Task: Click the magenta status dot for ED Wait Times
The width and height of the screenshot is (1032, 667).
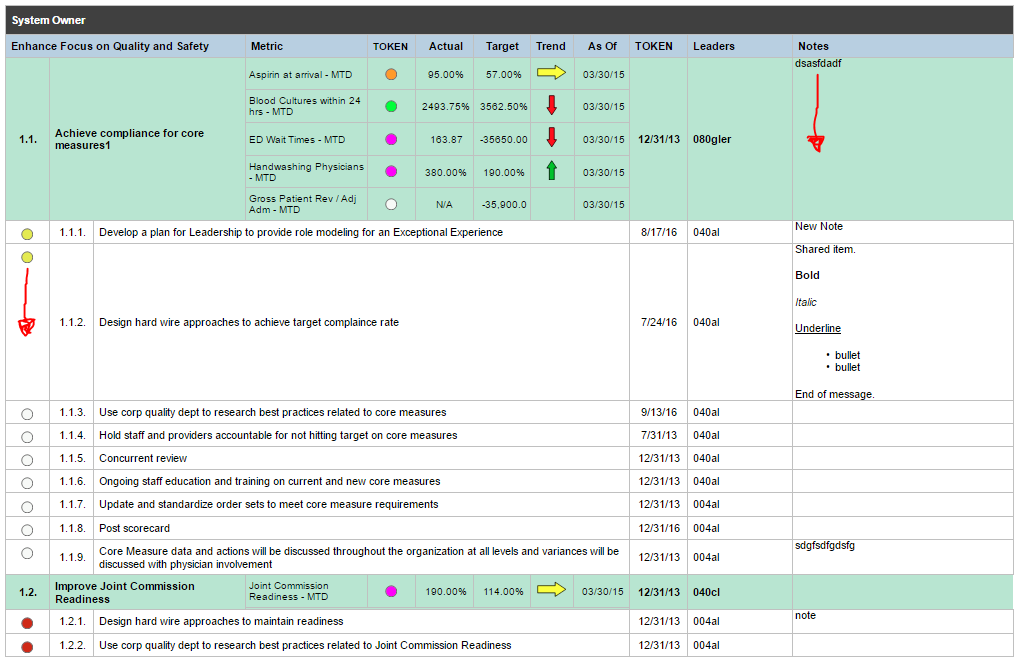Action: pos(391,139)
